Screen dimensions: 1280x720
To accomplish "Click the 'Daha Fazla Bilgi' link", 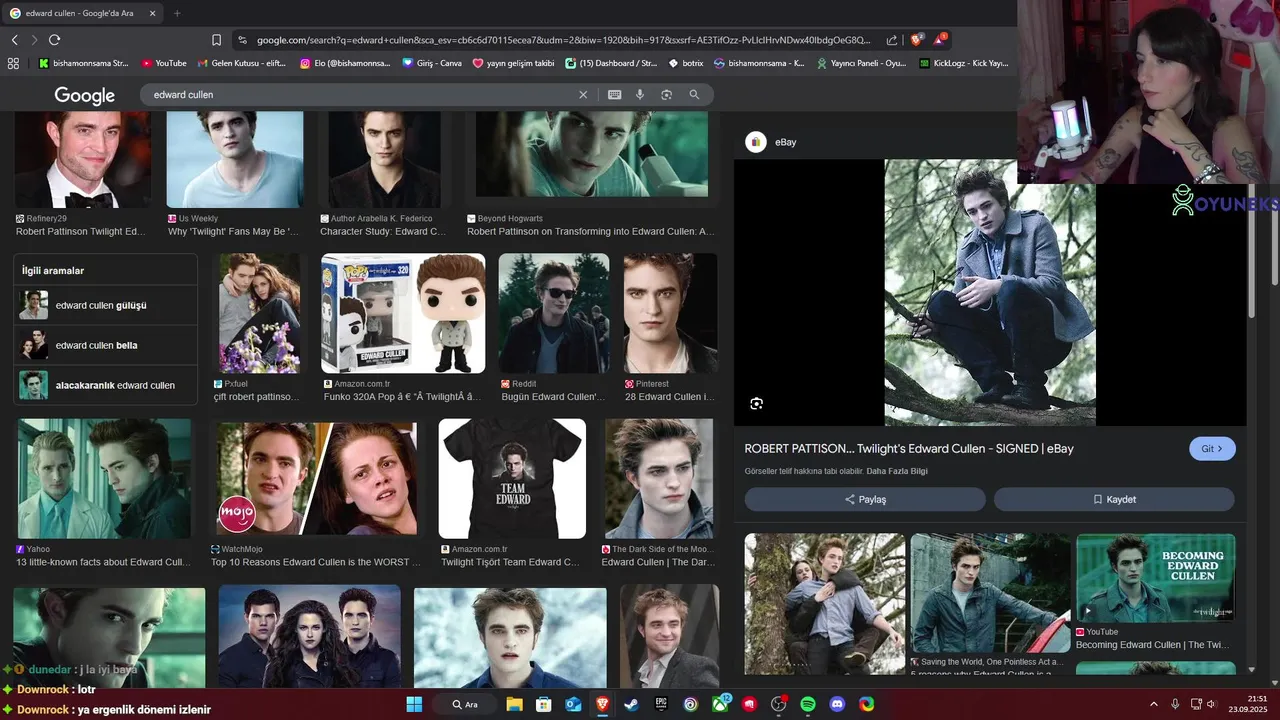I will (897, 471).
